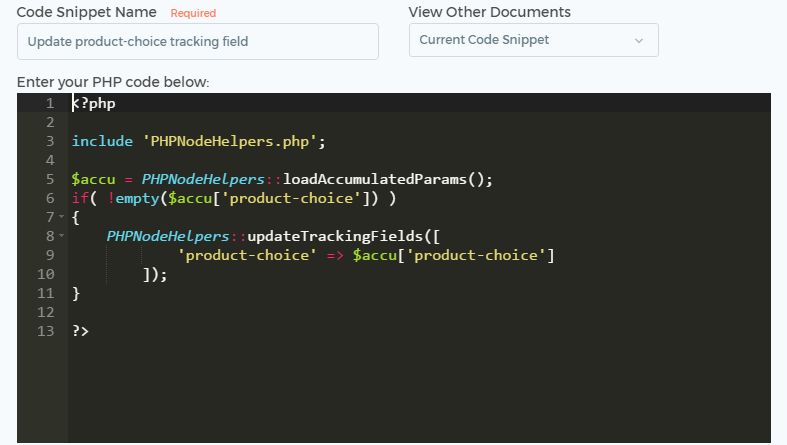The width and height of the screenshot is (787, 445).
Task: Click the ']);' closing on line 10
Action: [155, 274]
